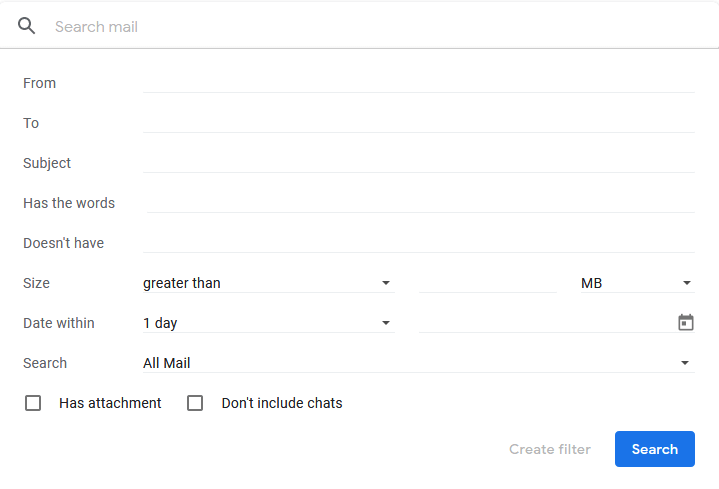Open the 1 day date range dropdown
Viewport: 719px width, 489px height.
268,323
